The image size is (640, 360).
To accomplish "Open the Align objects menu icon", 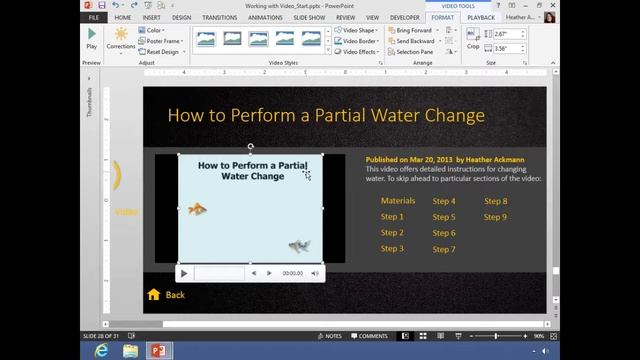I will click(450, 30).
